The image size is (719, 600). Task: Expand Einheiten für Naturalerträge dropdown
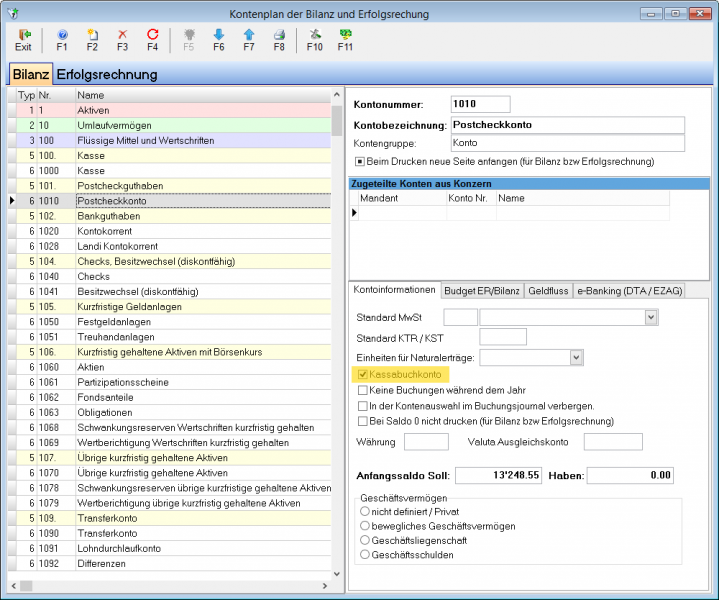pos(576,357)
